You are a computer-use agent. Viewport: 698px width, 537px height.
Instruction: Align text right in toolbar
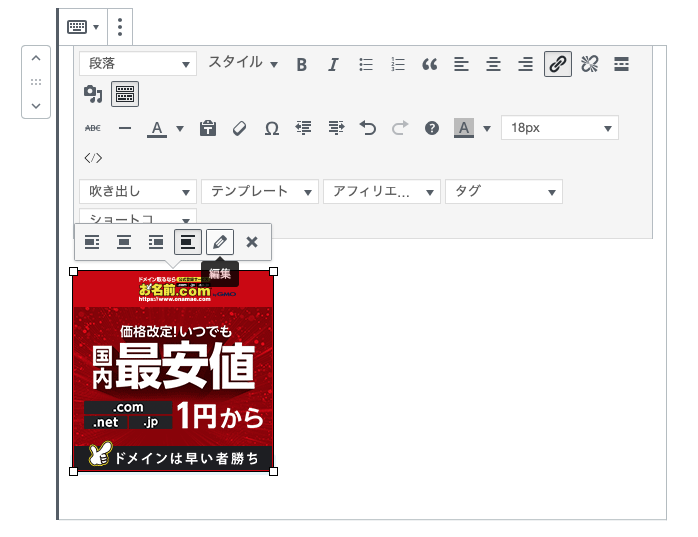(525, 65)
